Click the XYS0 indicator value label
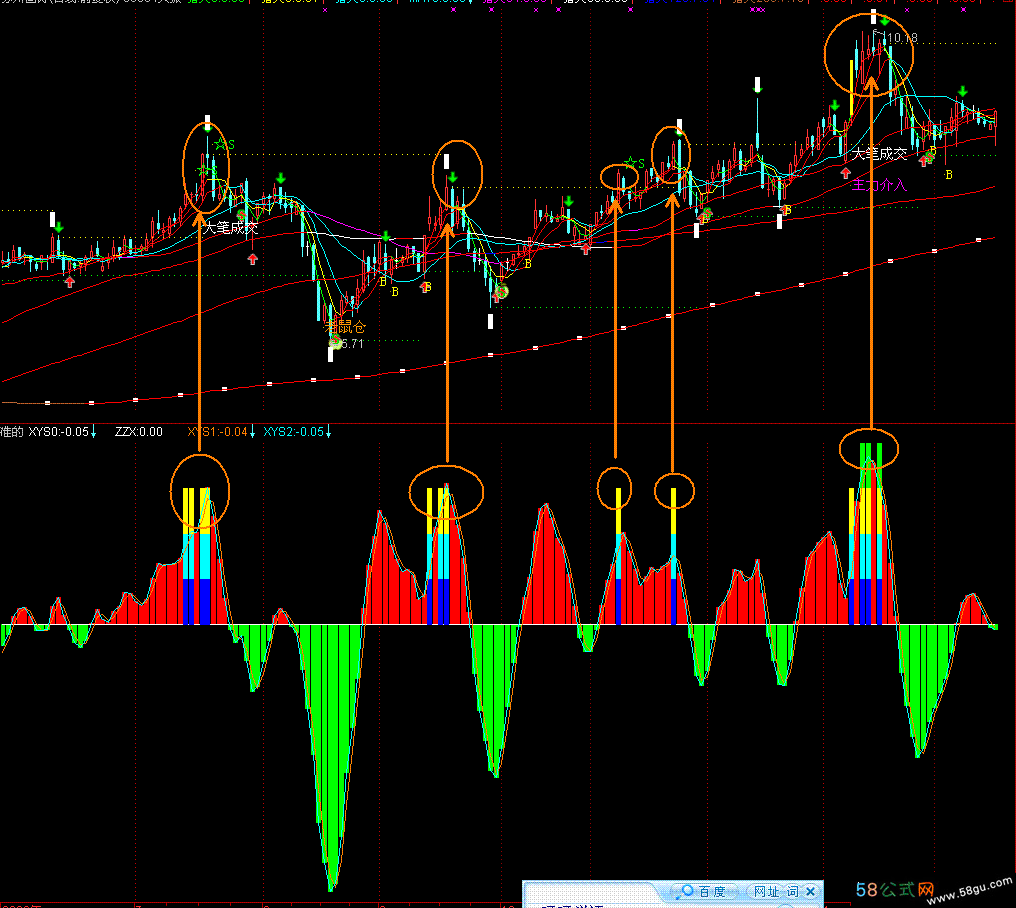Screen dimensions: 1016x908 point(60,432)
